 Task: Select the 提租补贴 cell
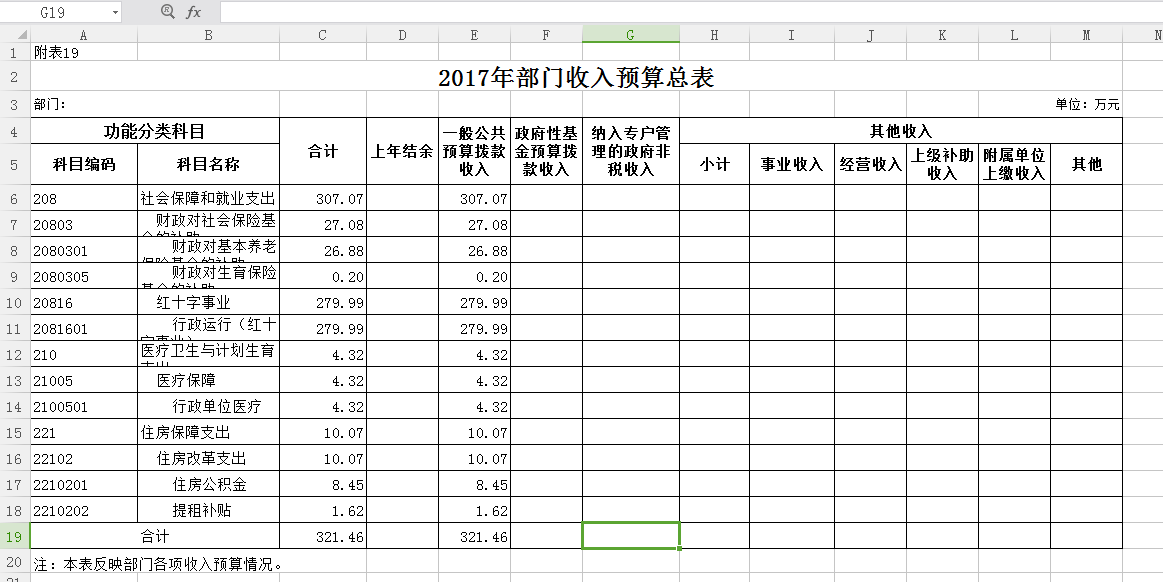(208, 510)
